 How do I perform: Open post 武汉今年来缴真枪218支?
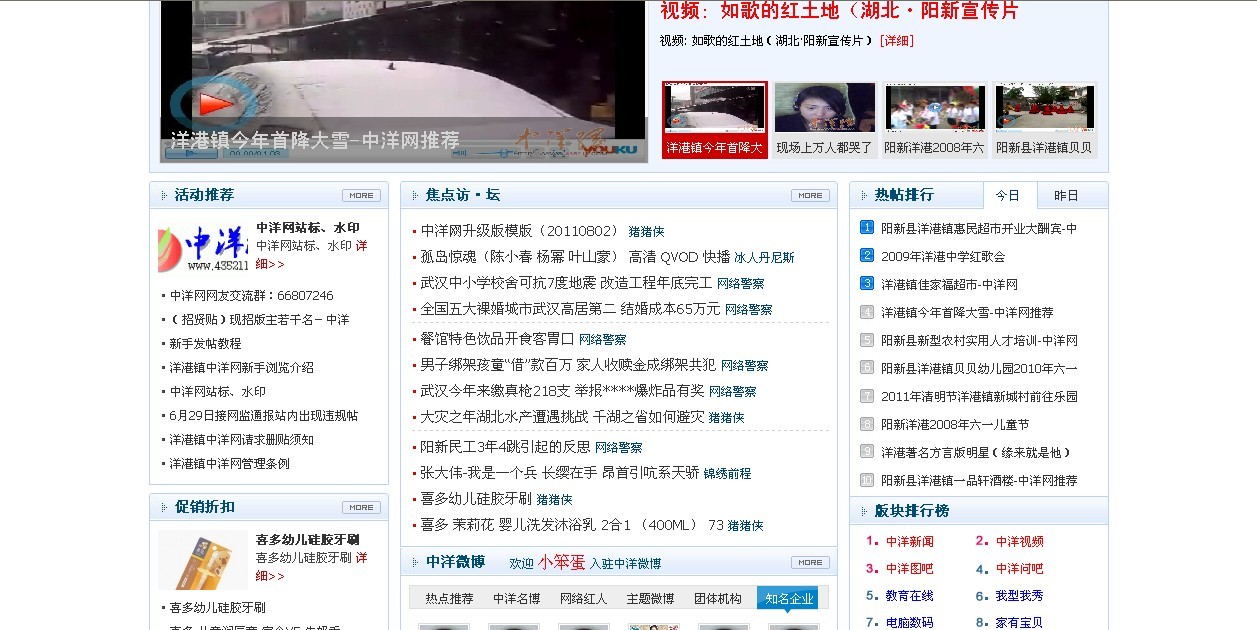pos(562,391)
